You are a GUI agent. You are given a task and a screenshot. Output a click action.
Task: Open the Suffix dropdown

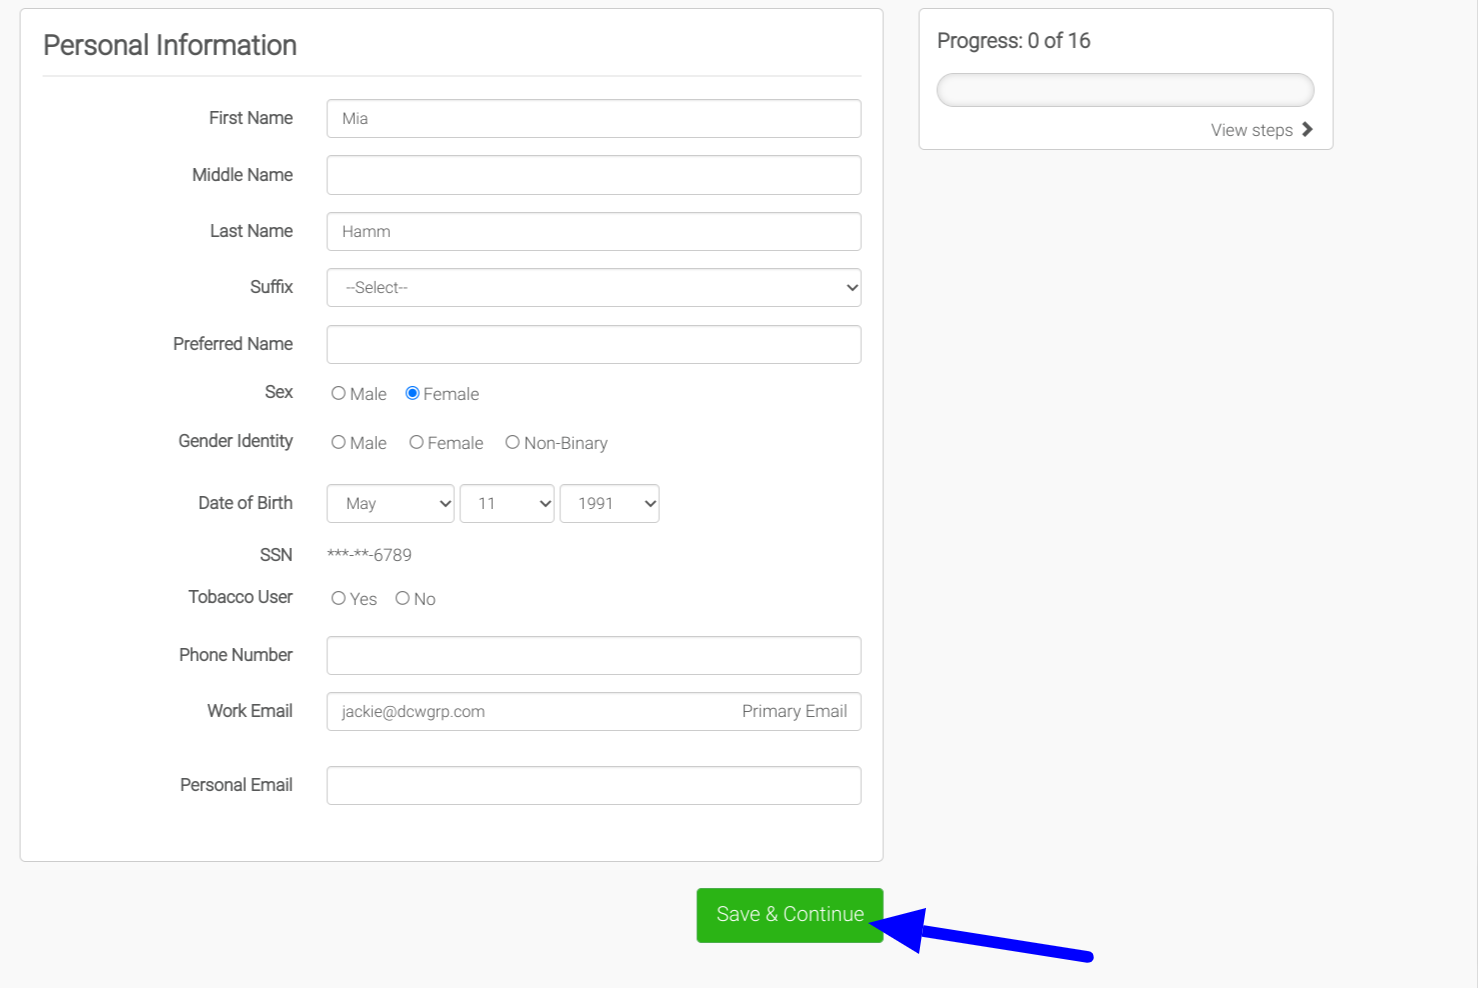[593, 288]
